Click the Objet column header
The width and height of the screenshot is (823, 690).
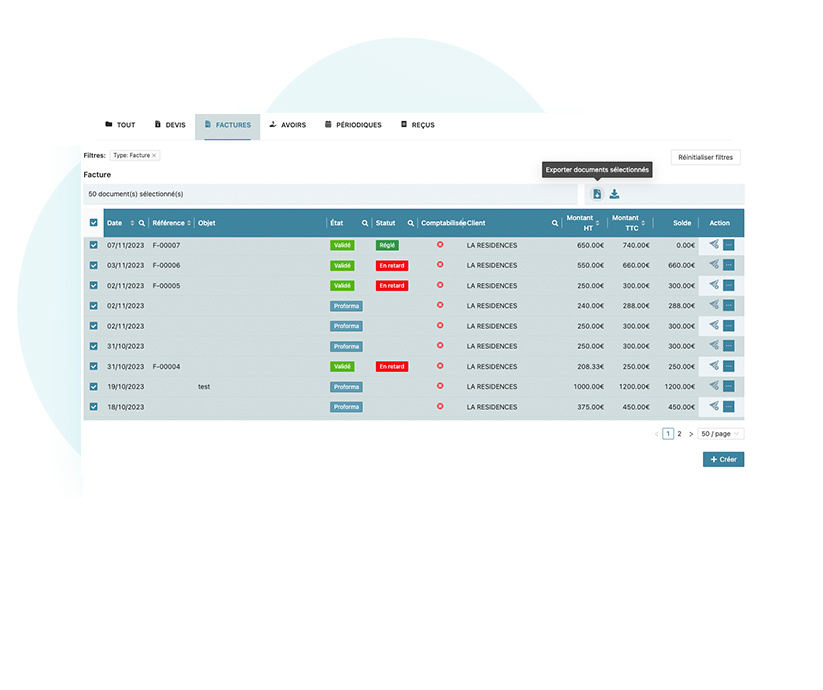click(206, 223)
